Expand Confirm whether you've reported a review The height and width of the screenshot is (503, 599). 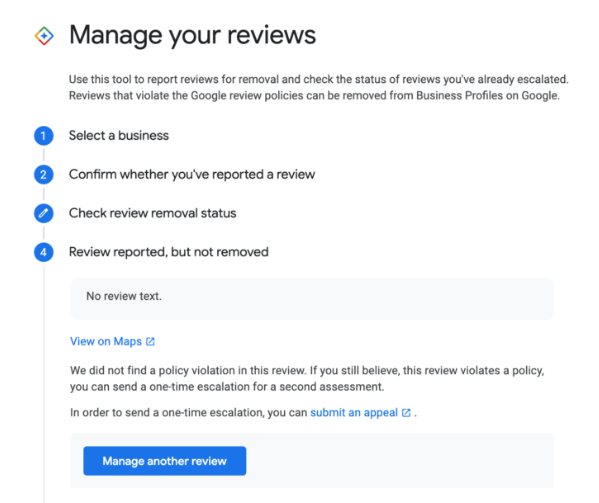click(192, 175)
